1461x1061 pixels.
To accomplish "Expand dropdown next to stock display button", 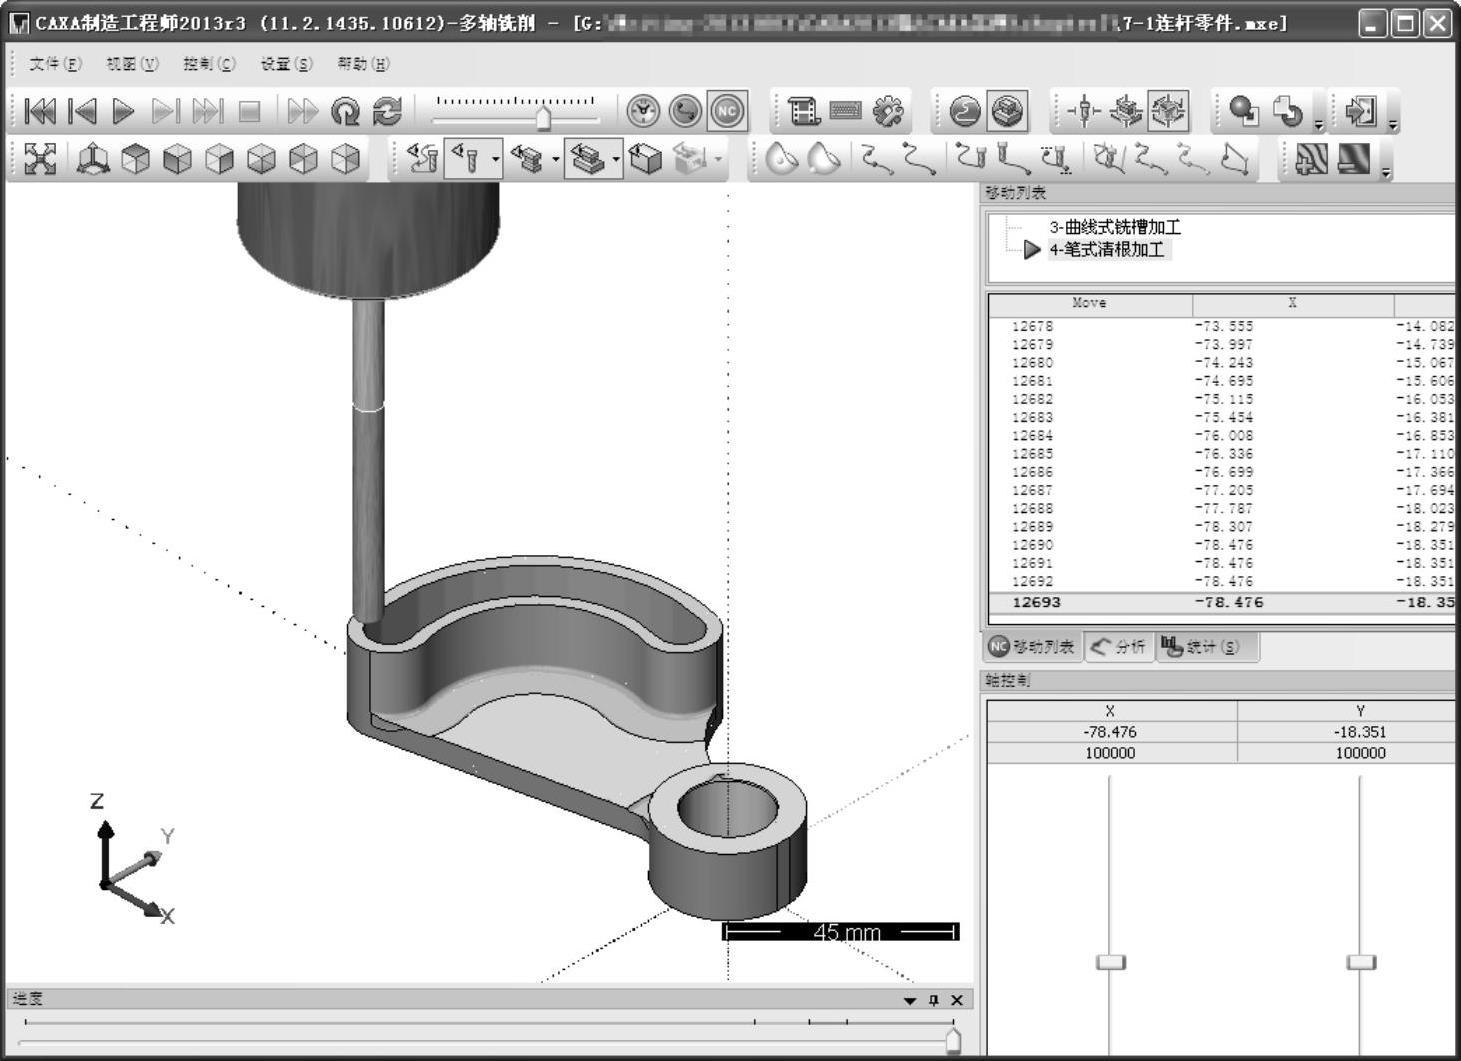I will (x=616, y=159).
